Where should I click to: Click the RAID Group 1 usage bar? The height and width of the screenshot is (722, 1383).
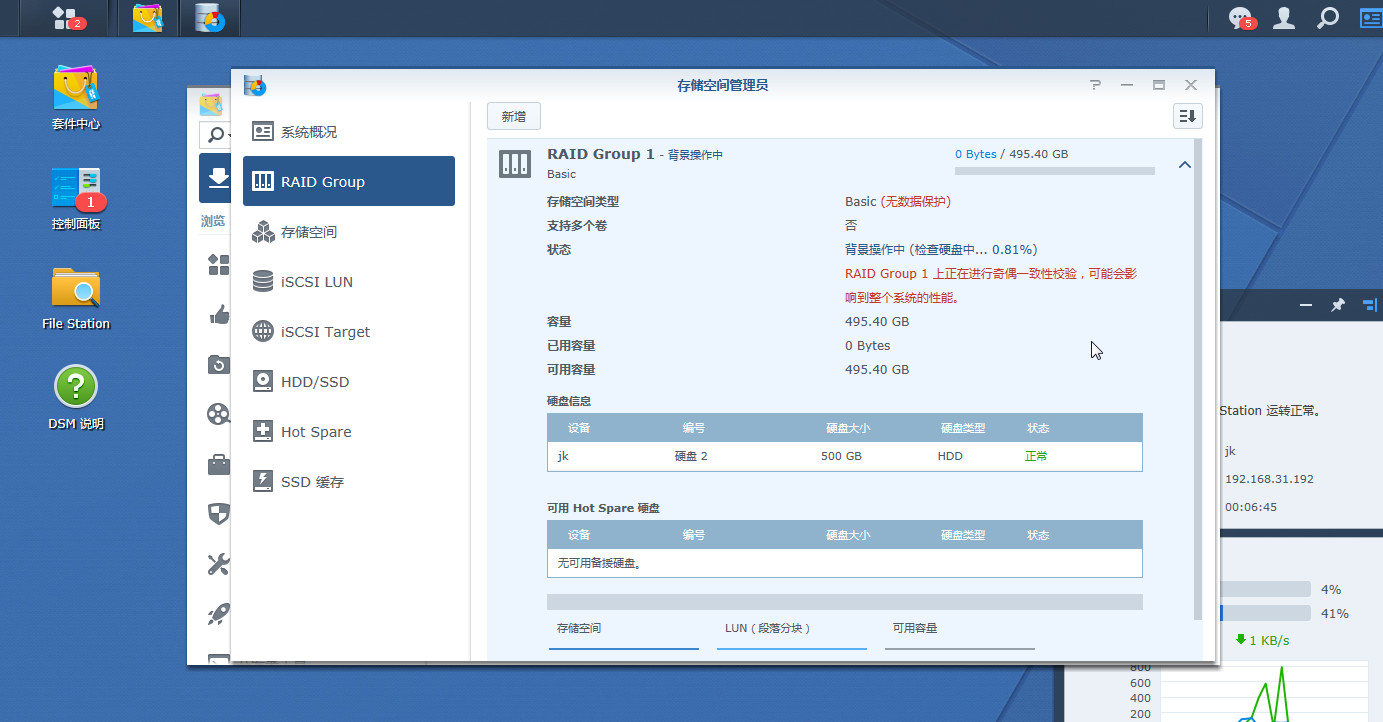(x=1055, y=171)
